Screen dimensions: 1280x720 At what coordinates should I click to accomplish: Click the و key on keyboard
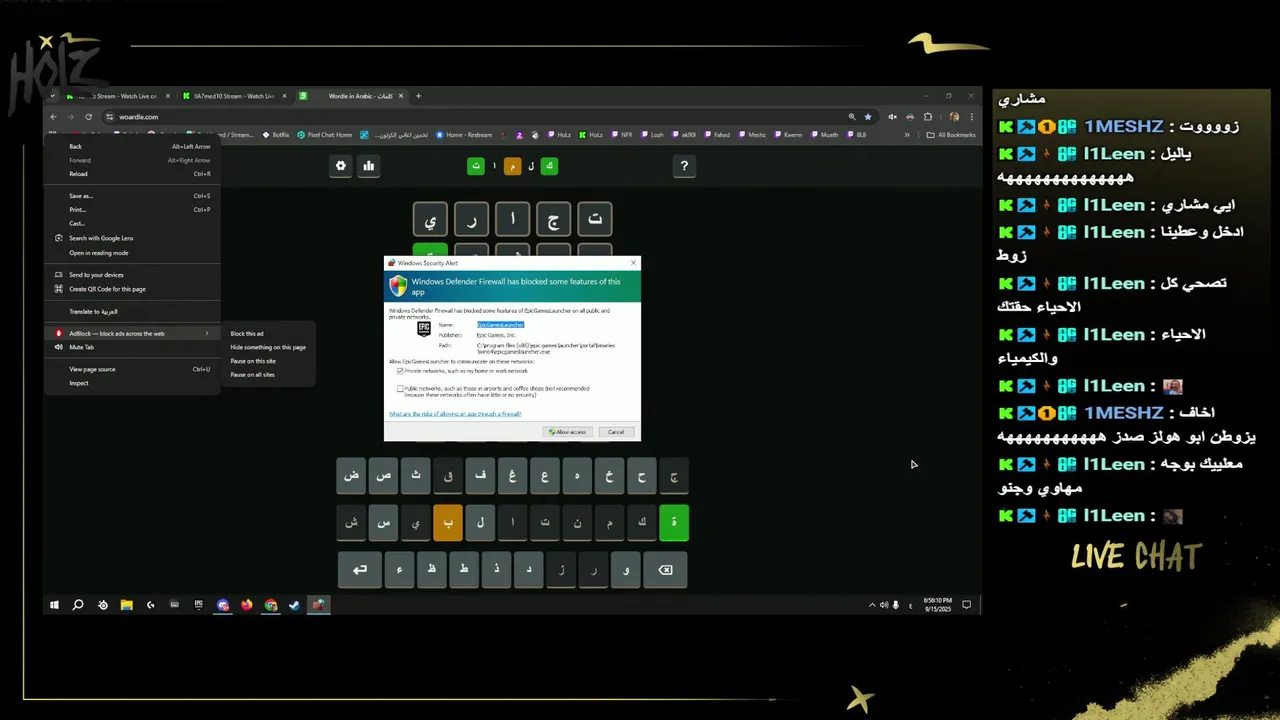coord(626,570)
